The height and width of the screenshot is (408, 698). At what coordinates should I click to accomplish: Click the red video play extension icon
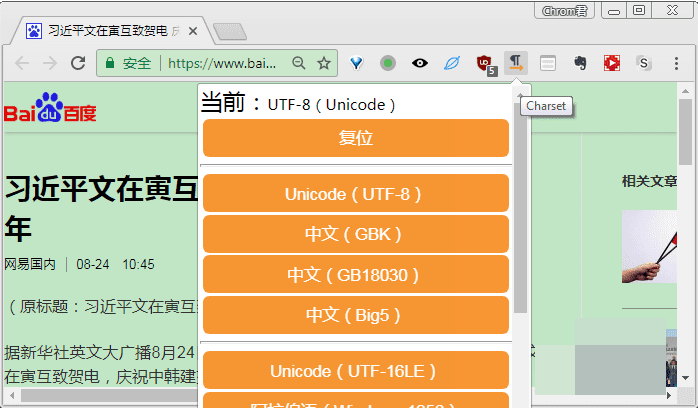(x=612, y=63)
